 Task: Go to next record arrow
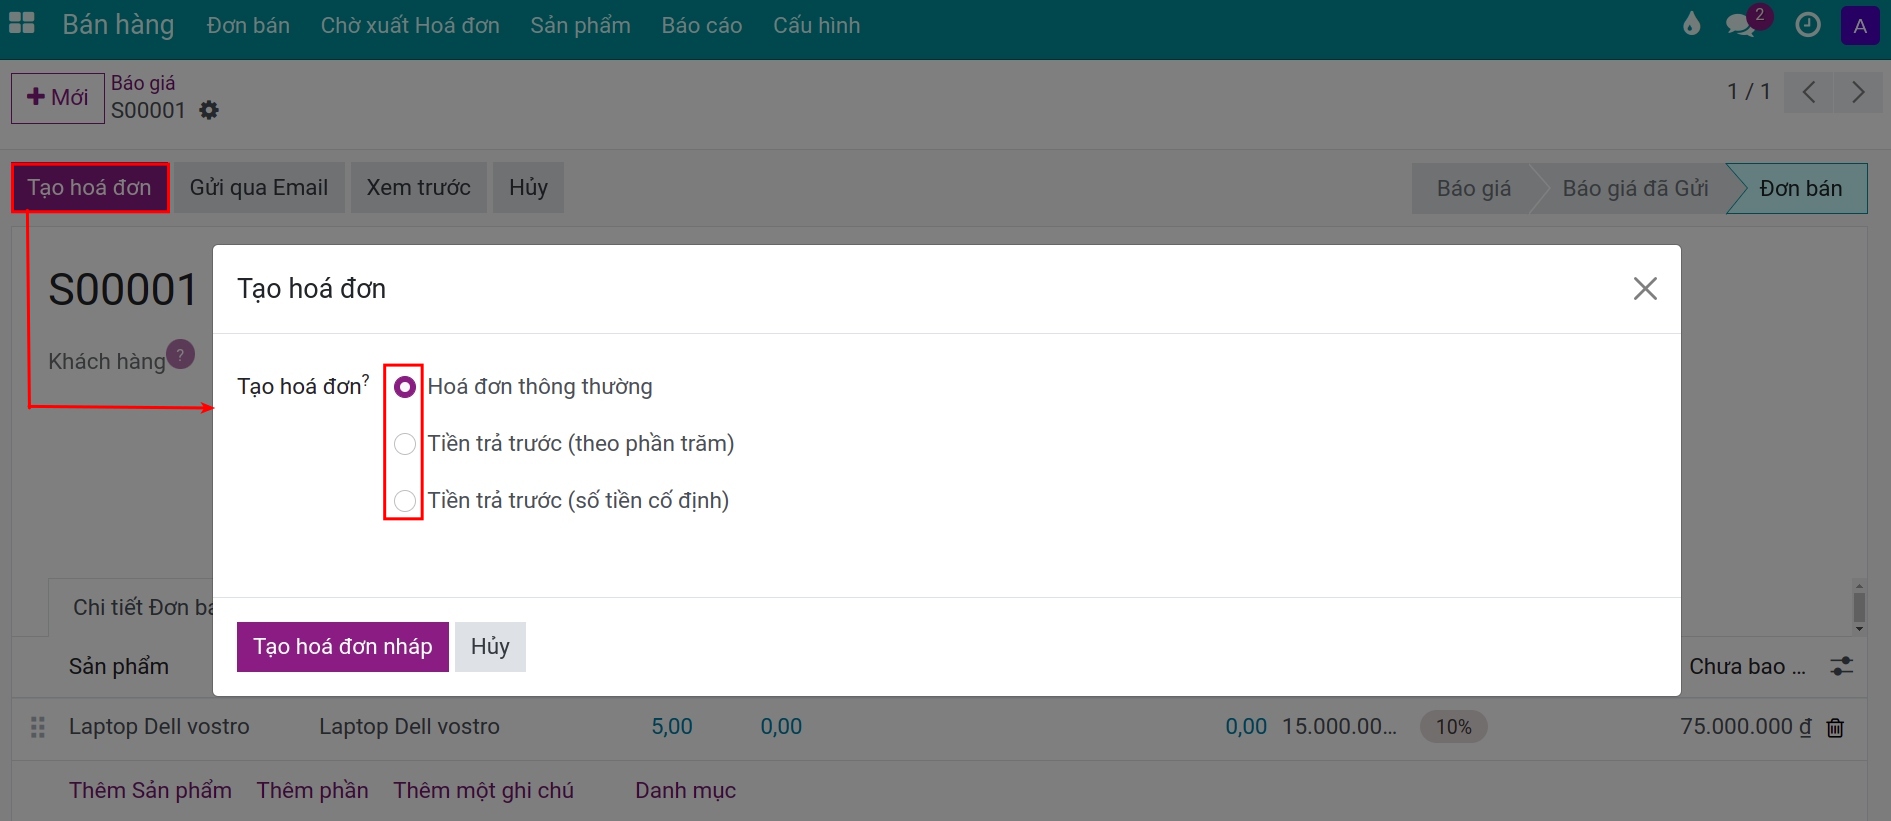1858,92
